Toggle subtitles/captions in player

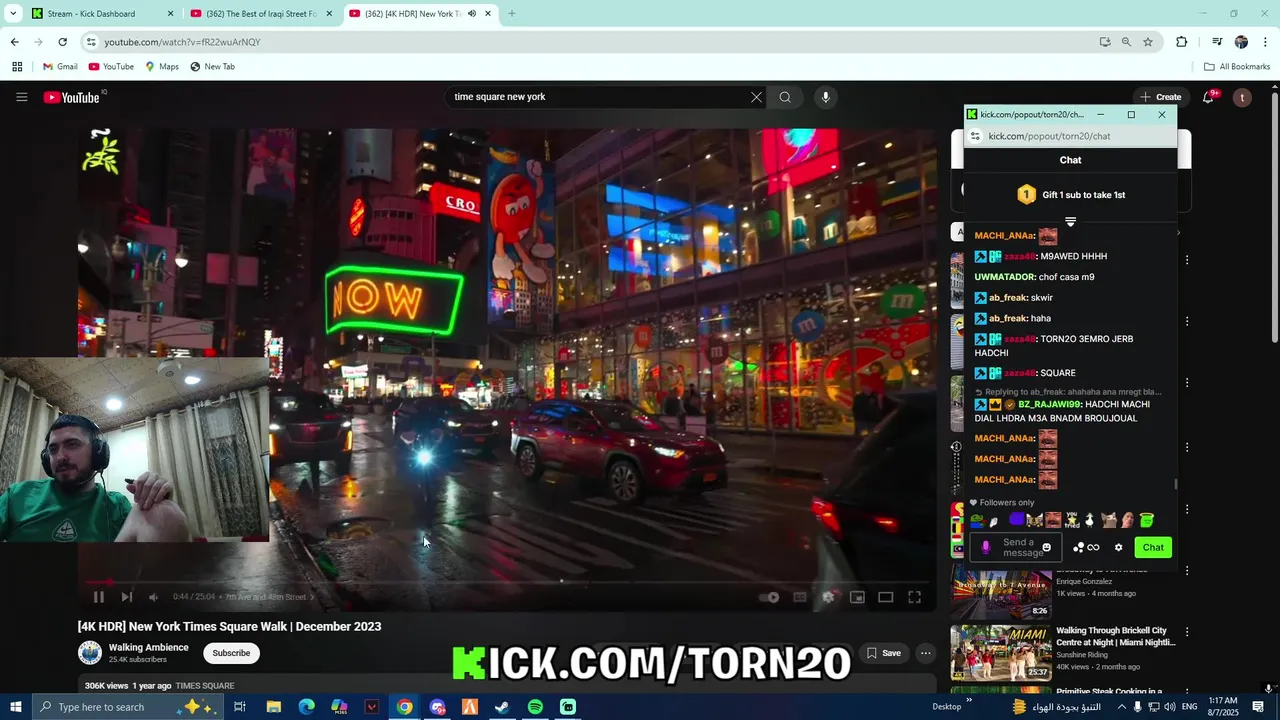800,597
